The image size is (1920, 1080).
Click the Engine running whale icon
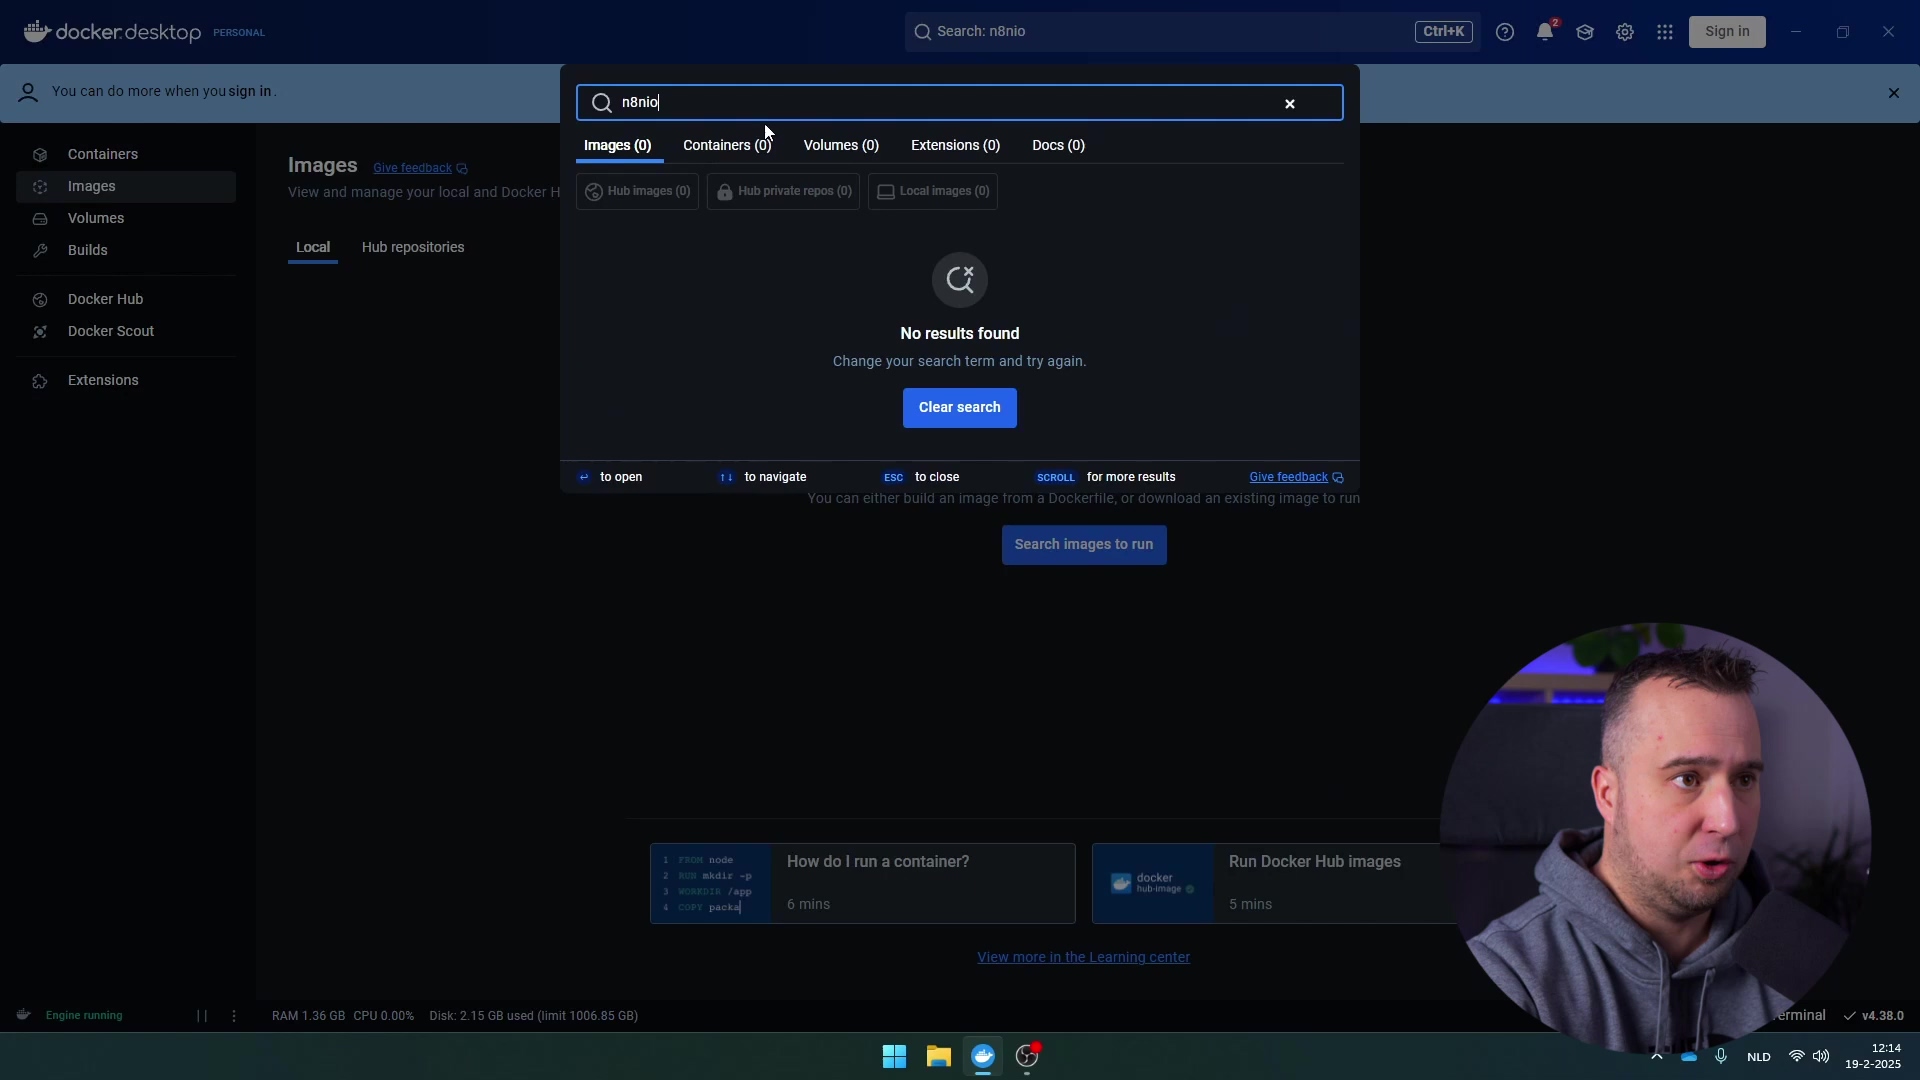(23, 1015)
